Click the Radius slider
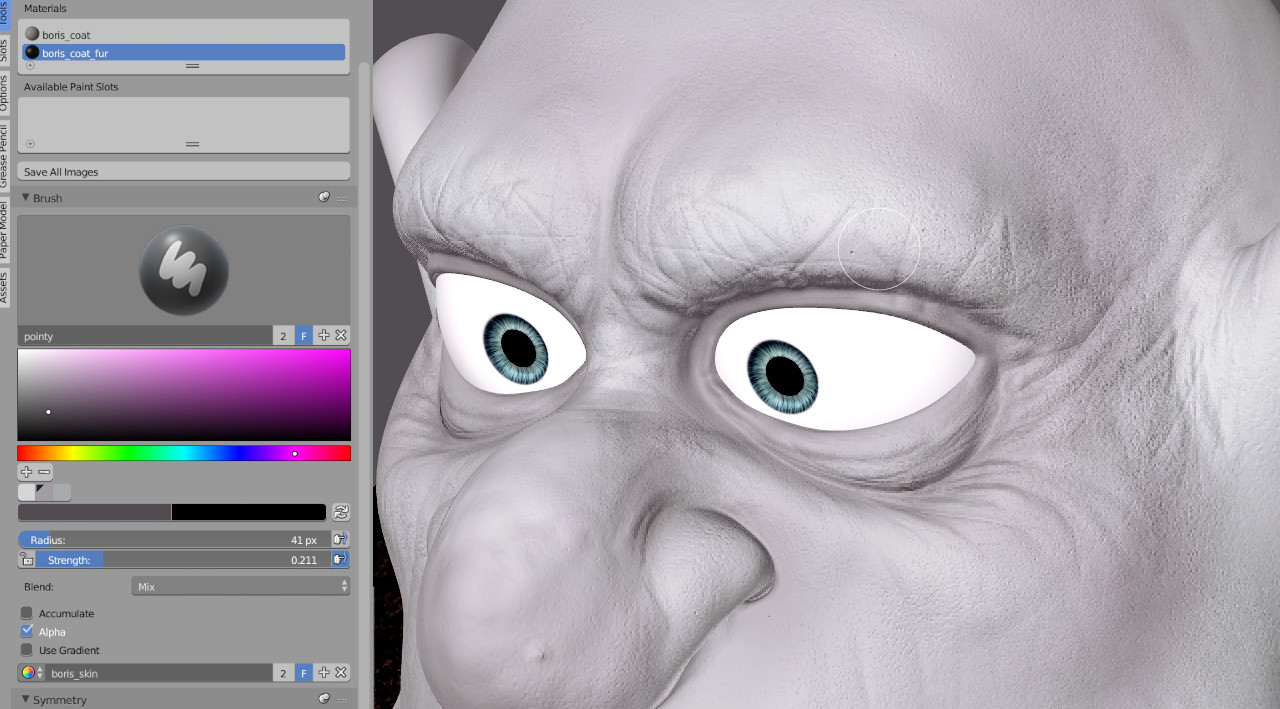The height and width of the screenshot is (709, 1280). point(174,540)
